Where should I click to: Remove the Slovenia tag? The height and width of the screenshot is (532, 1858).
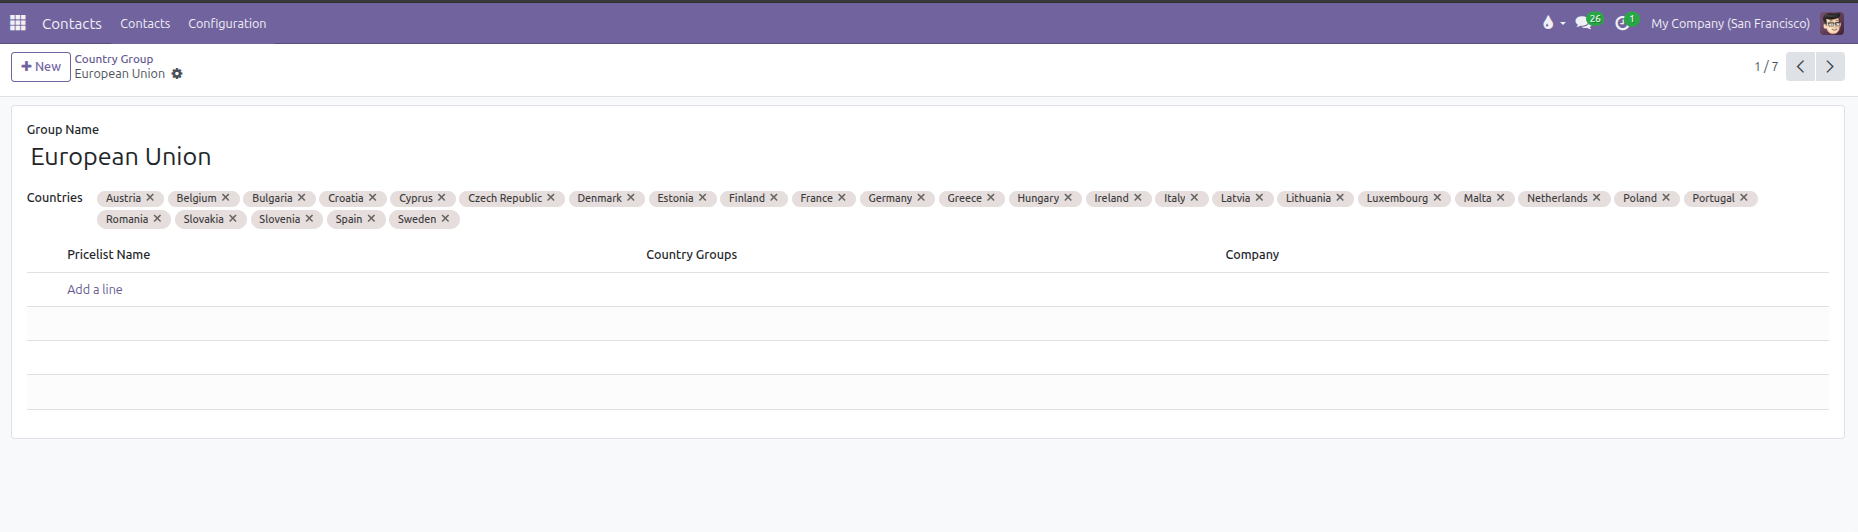click(x=309, y=219)
